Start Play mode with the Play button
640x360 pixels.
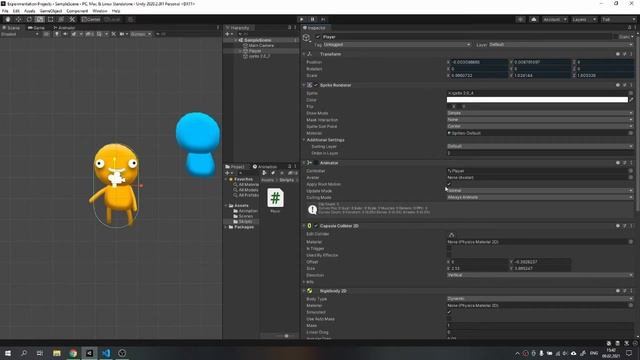302,19
